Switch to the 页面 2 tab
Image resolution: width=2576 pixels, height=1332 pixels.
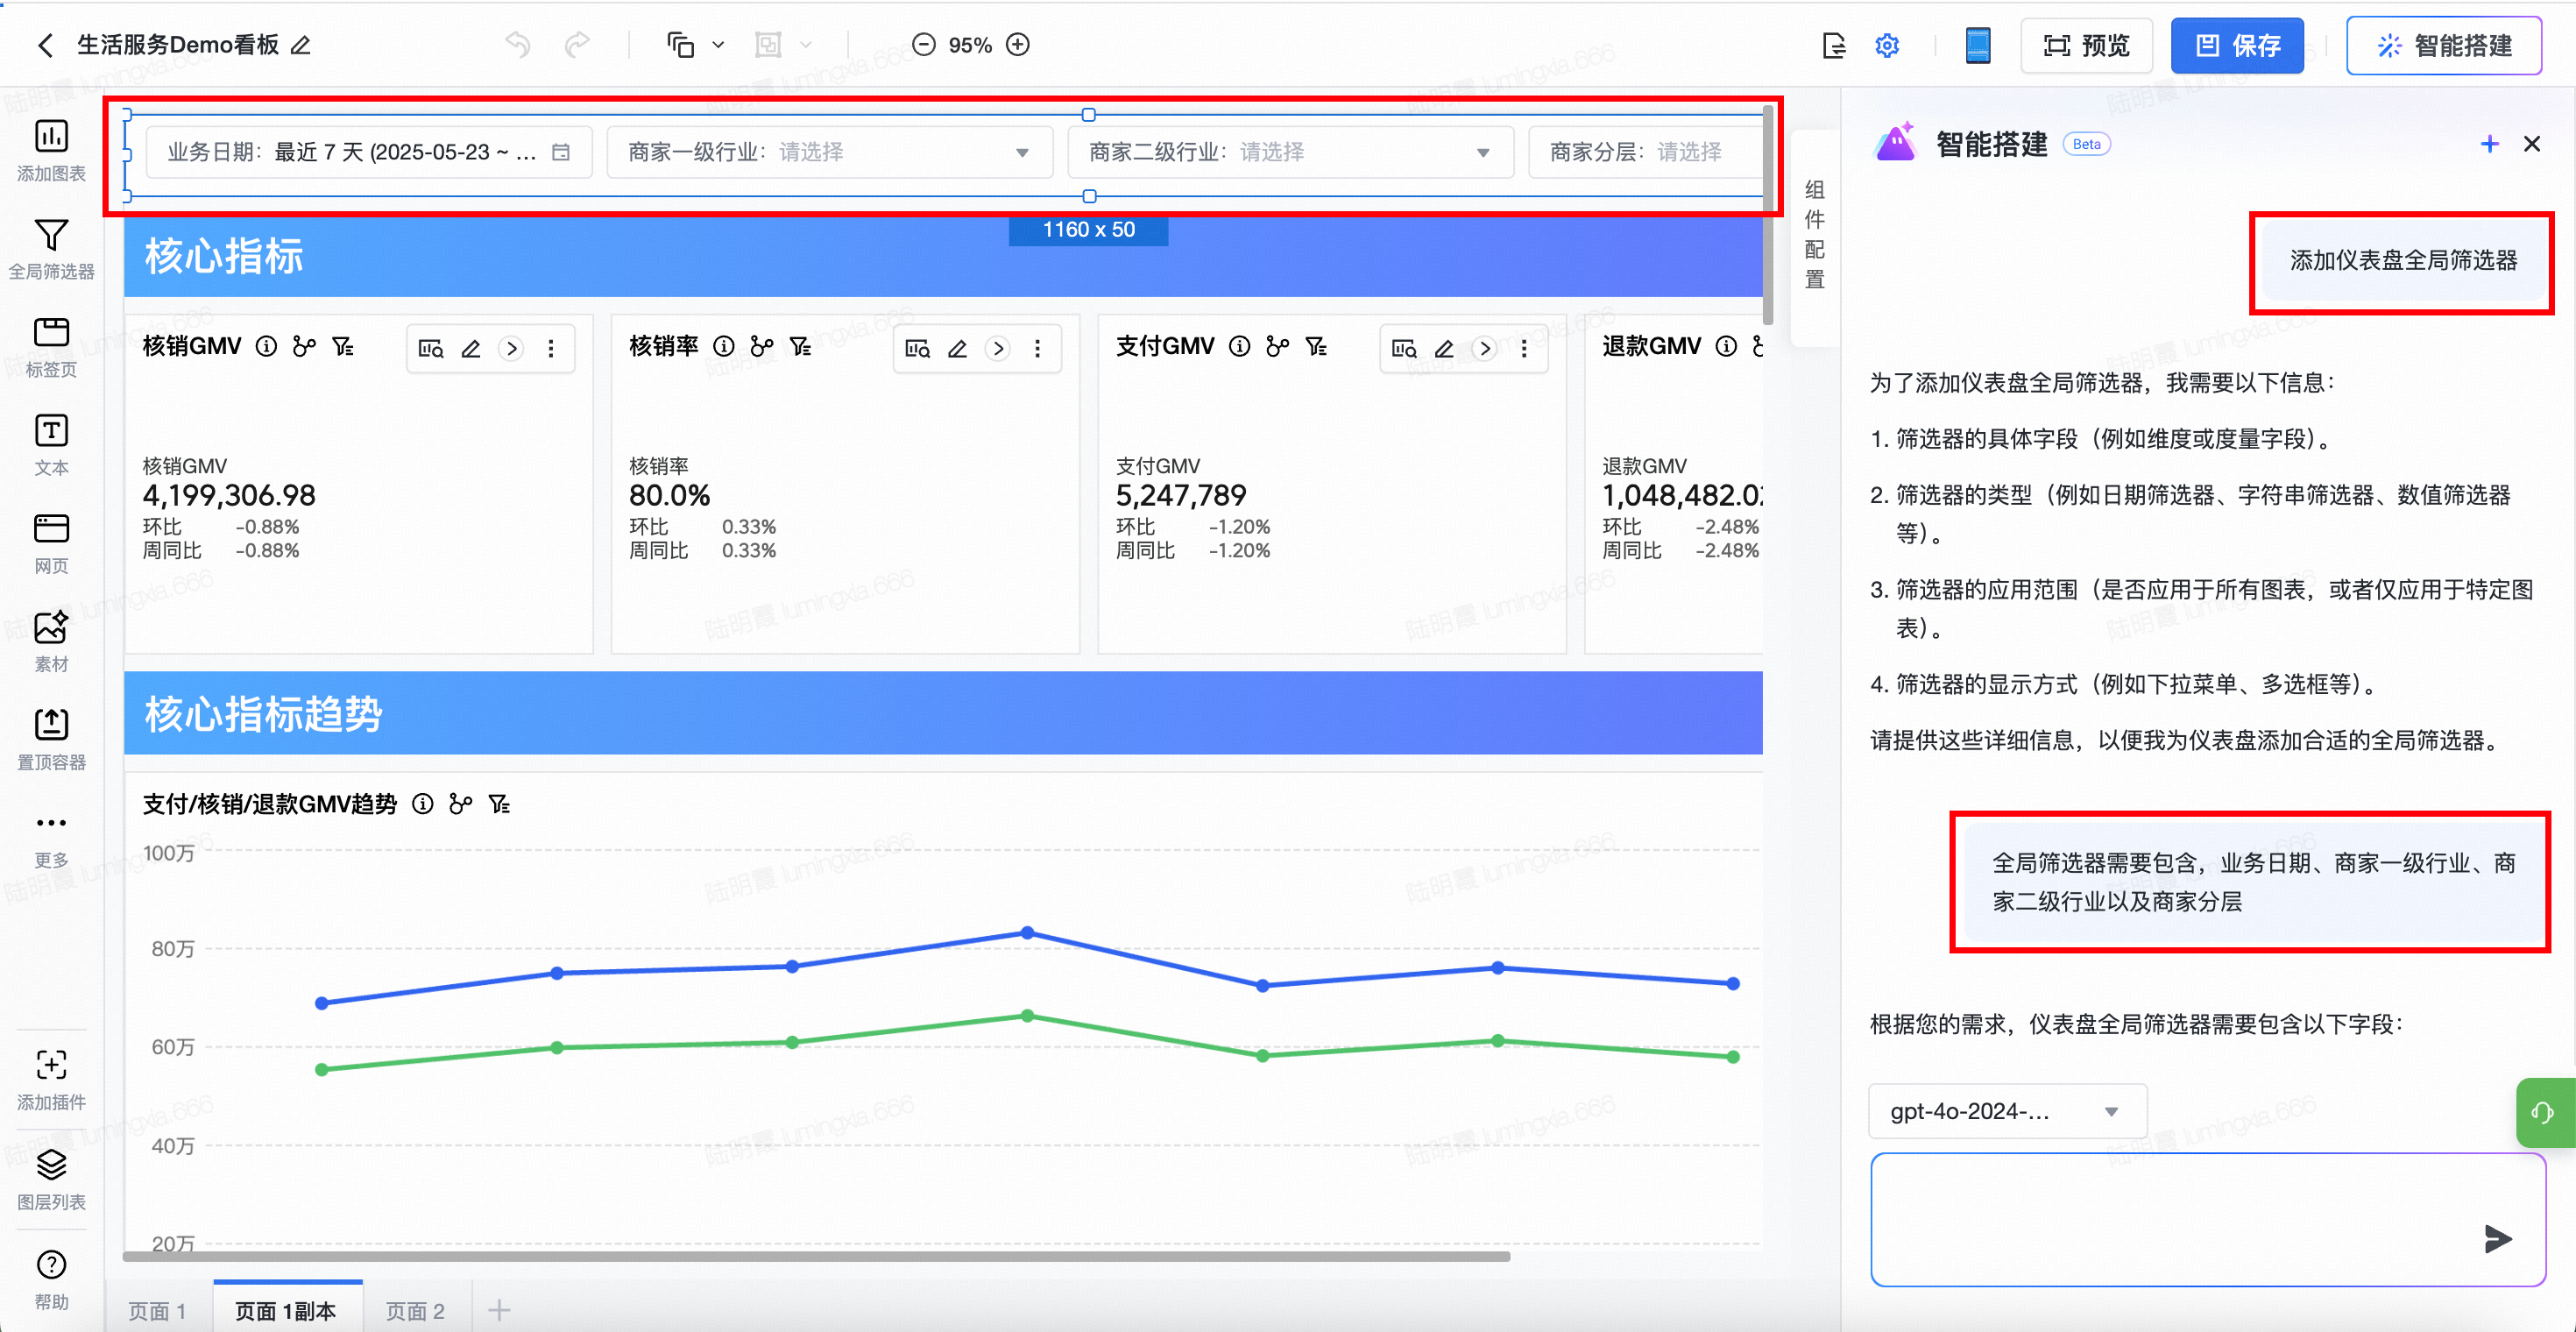point(415,1311)
